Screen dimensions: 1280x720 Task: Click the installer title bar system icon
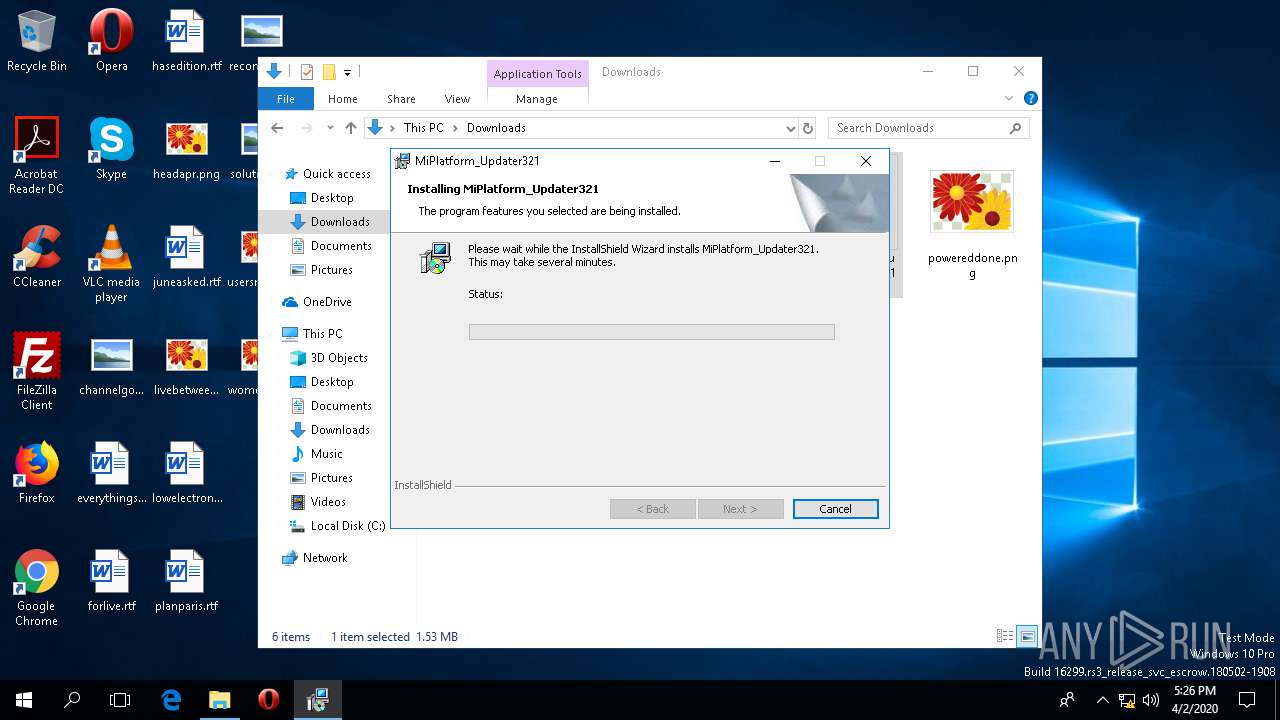(402, 161)
